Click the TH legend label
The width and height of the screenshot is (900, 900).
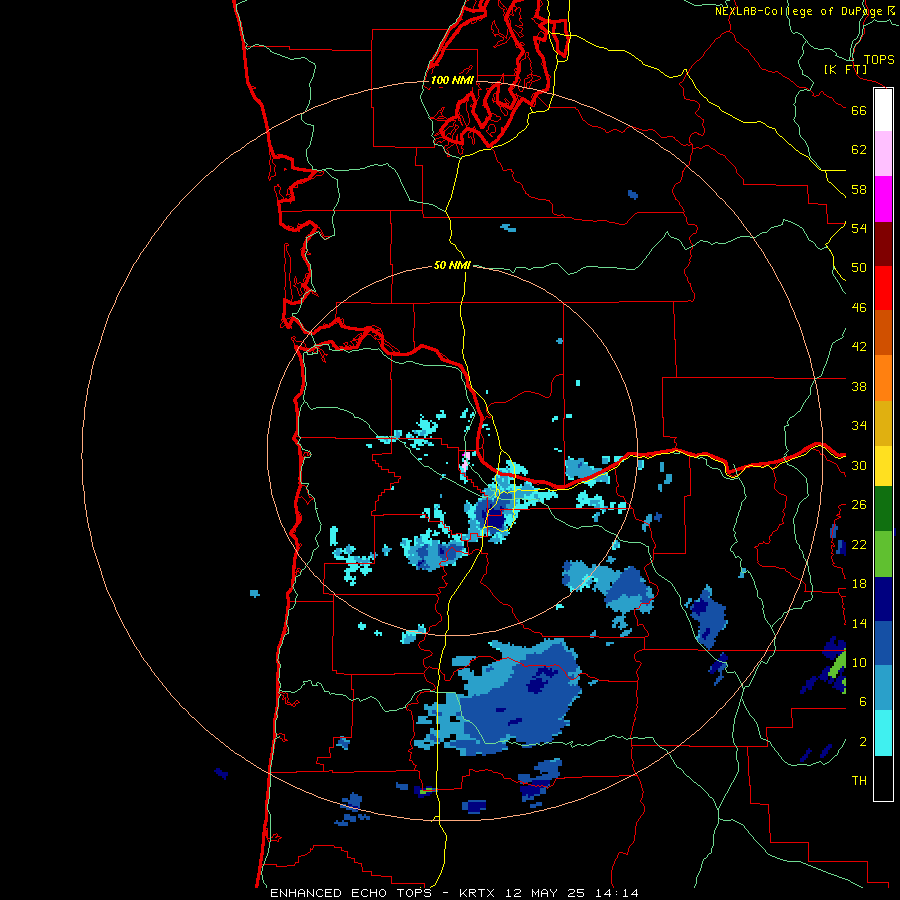859,780
